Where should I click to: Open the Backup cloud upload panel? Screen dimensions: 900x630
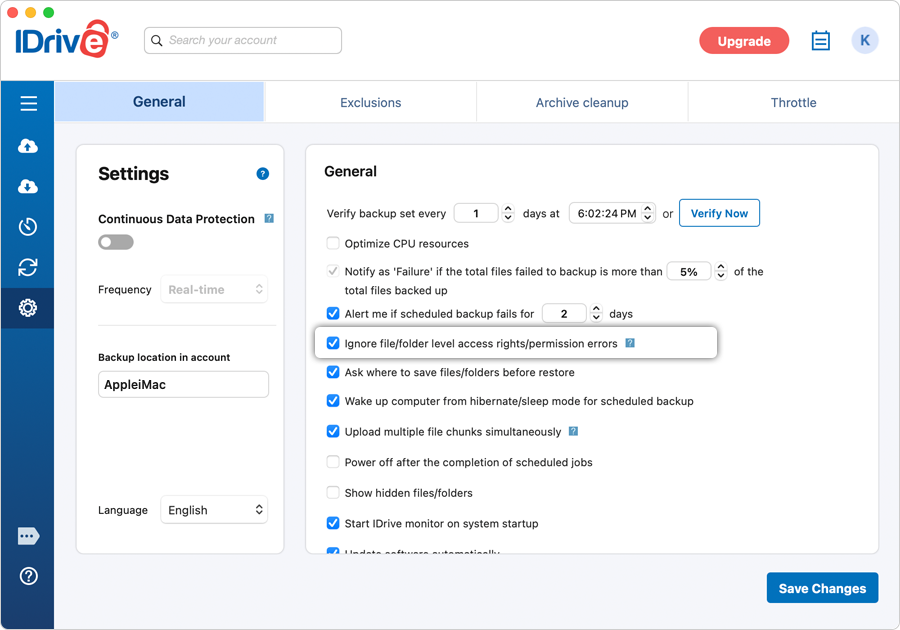click(27, 145)
